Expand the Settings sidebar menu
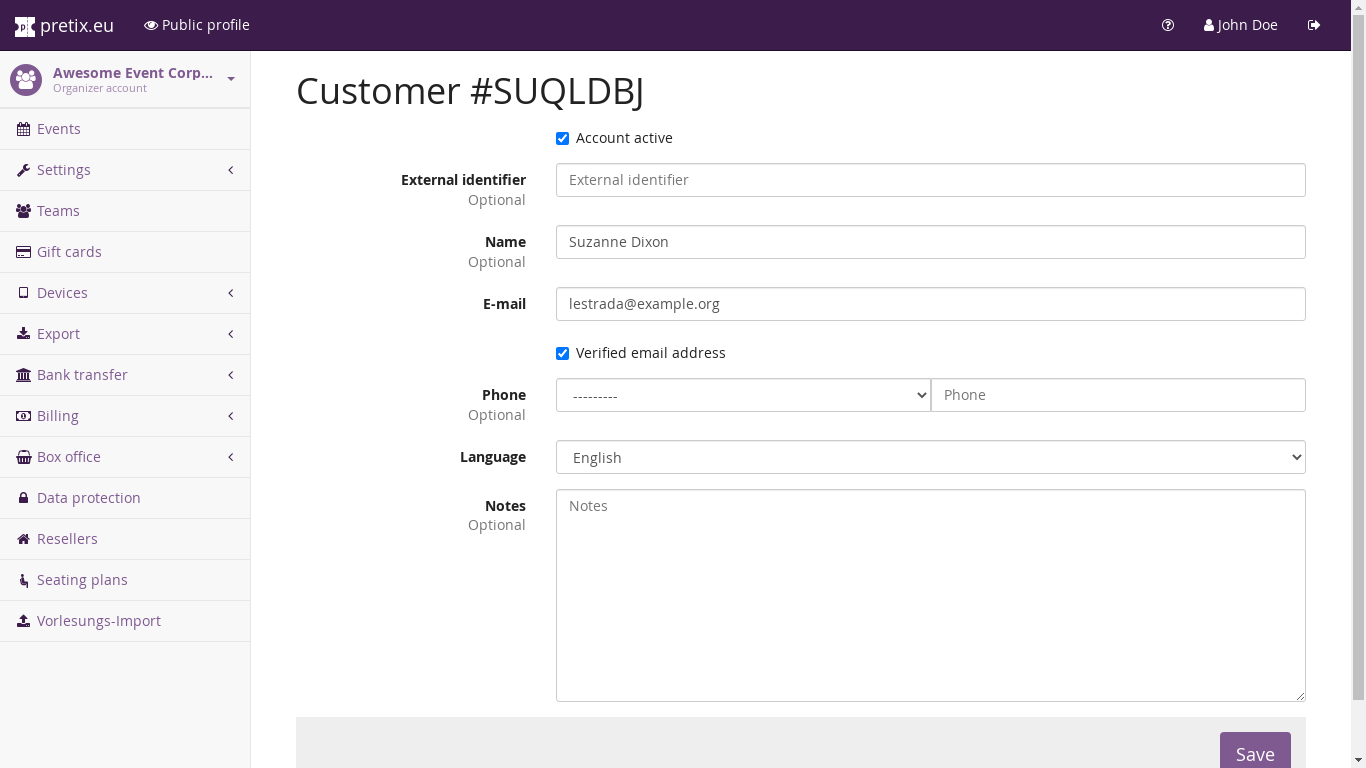 coord(125,170)
